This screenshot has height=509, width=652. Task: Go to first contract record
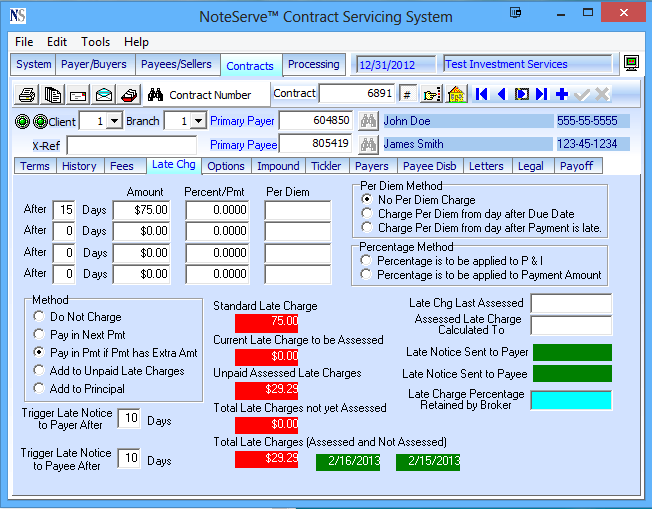coord(482,94)
